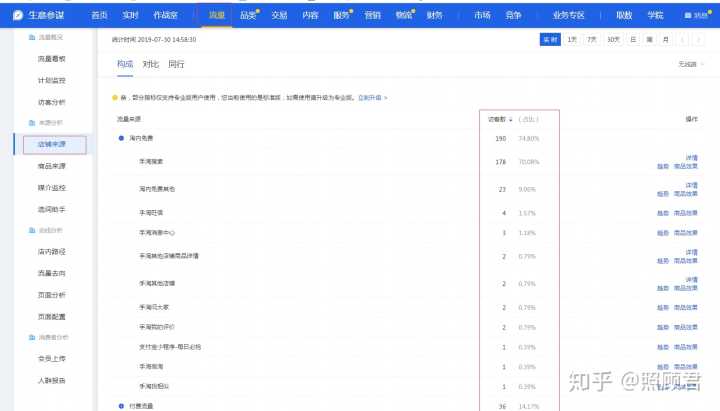Click the sort arrow beside 访客数
Viewport: 720px width, 411px height.
(x=511, y=119)
